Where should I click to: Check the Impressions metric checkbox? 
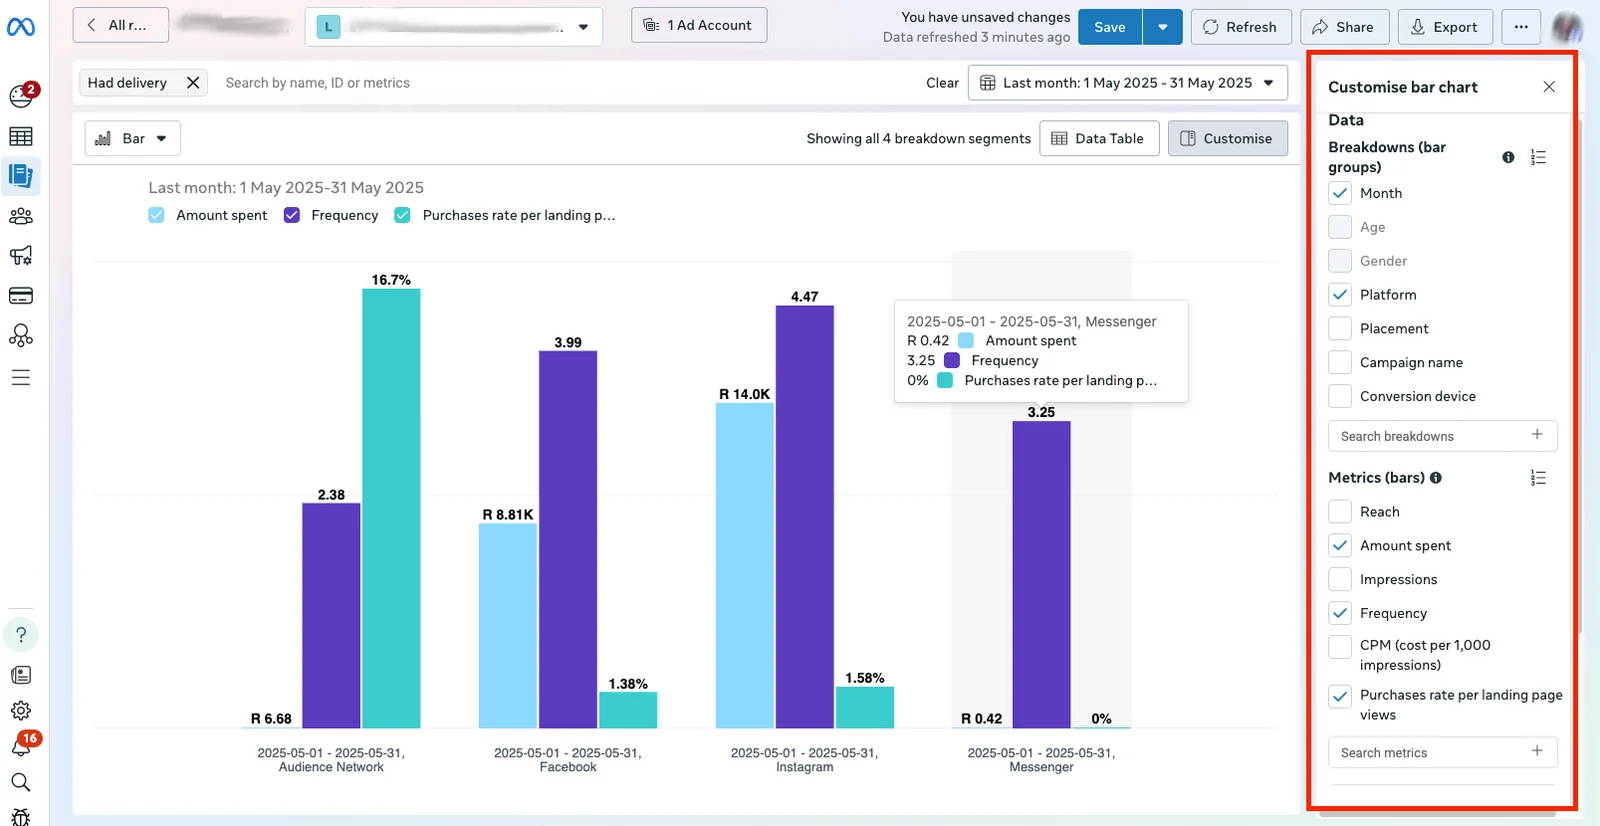tap(1340, 580)
